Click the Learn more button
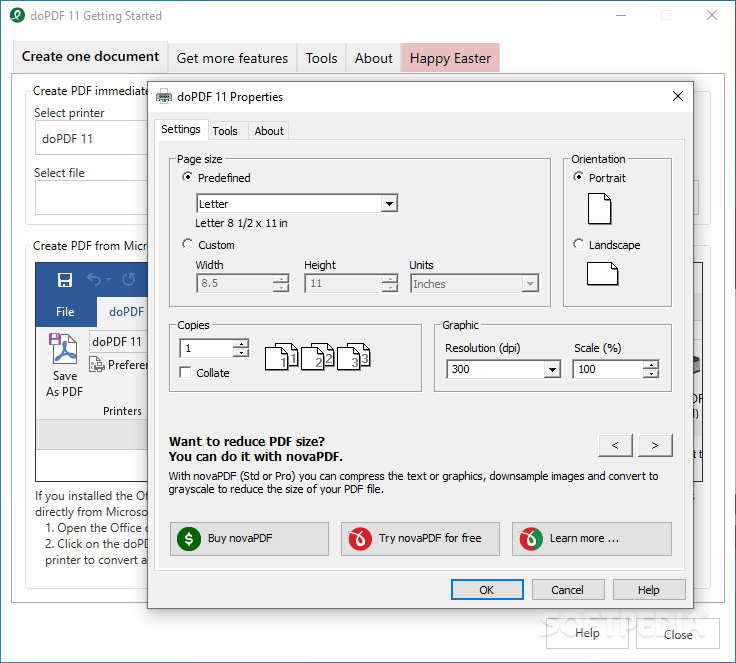 point(591,539)
